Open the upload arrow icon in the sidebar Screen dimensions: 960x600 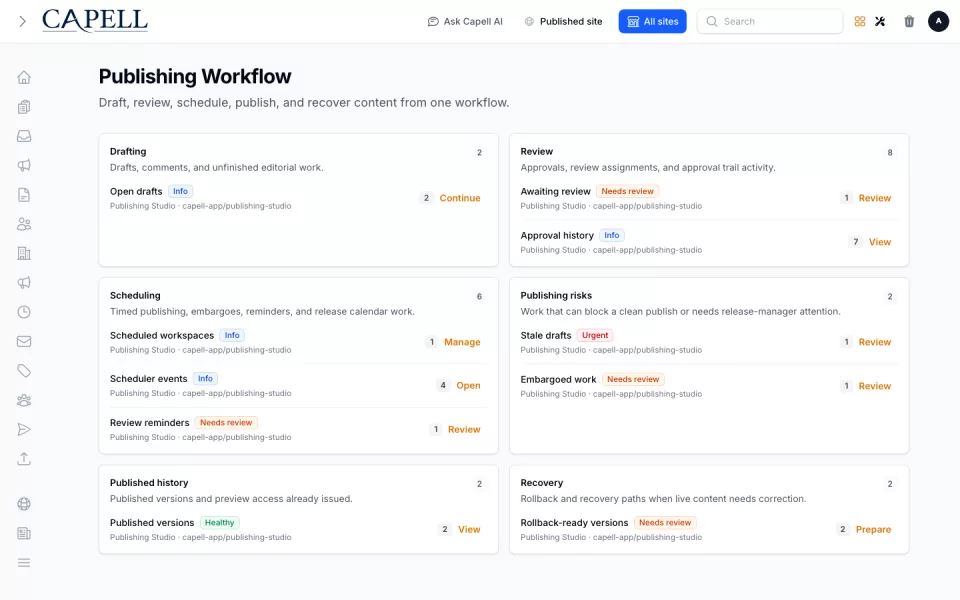24,459
